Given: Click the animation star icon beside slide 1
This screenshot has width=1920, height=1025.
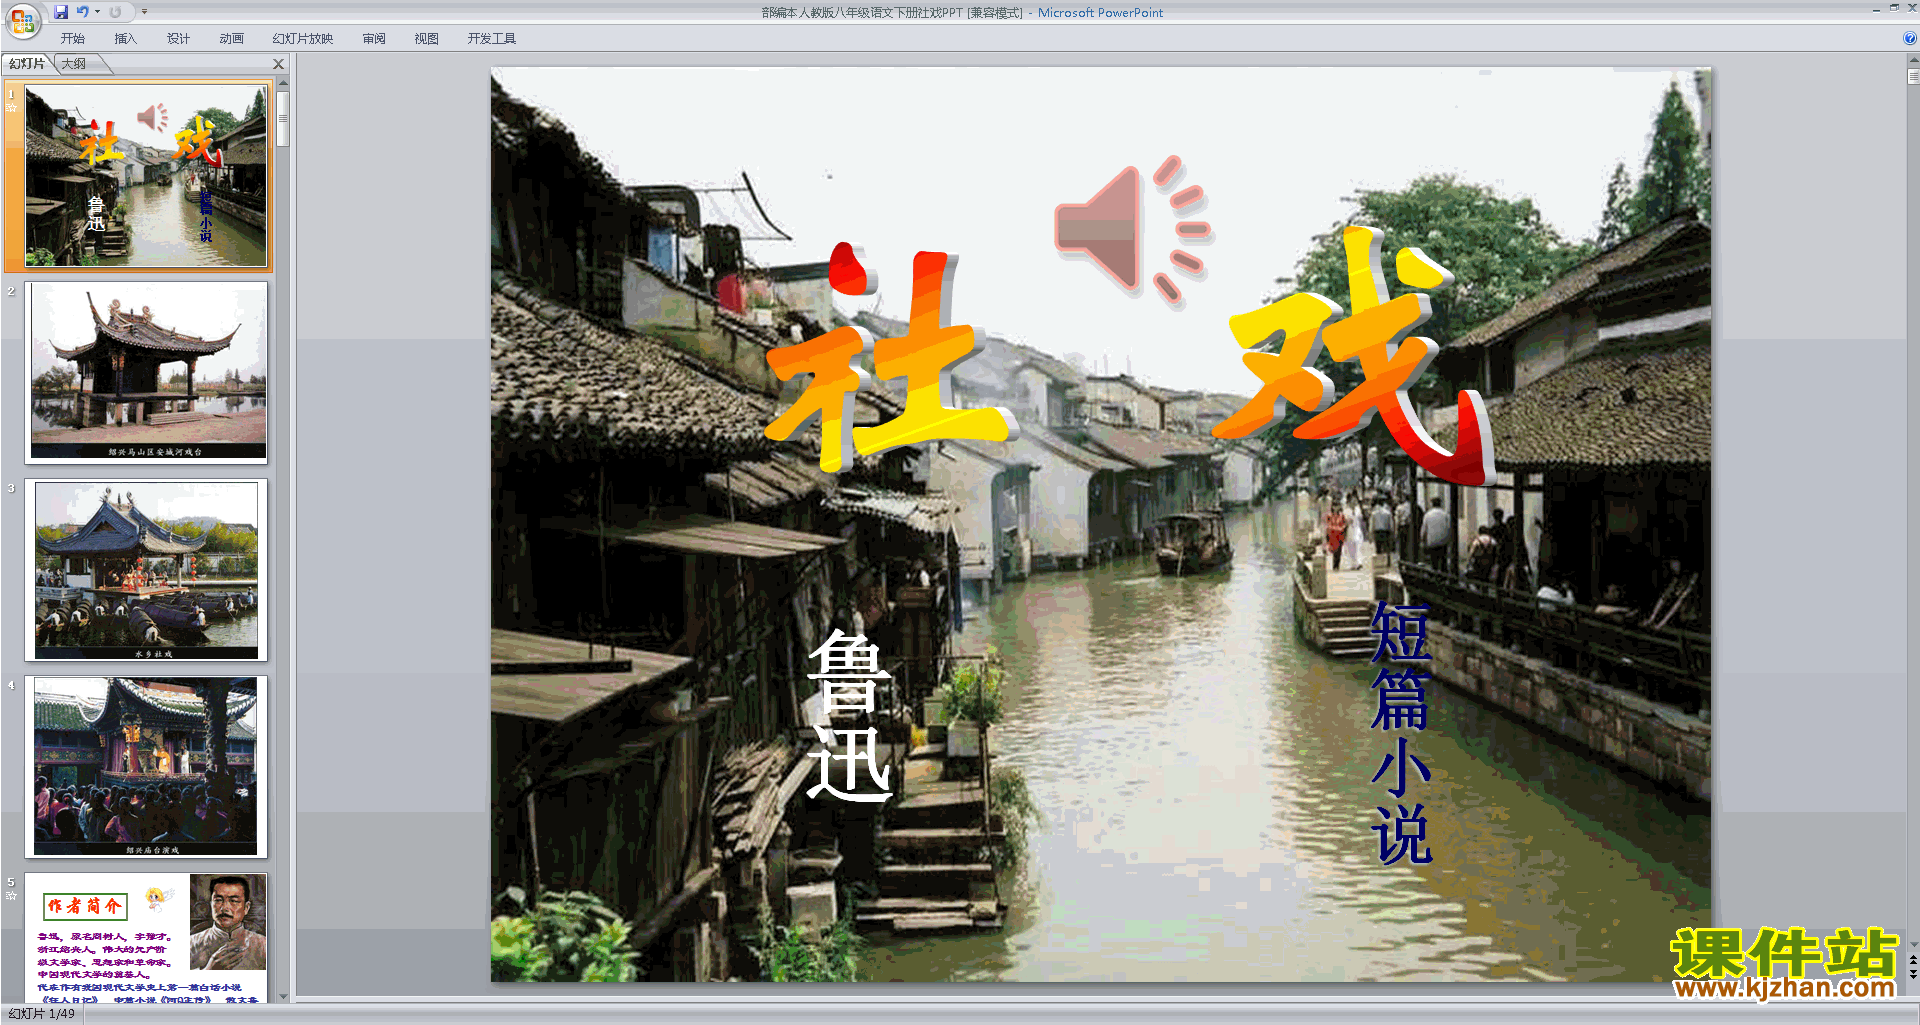Looking at the screenshot, I should pyautogui.click(x=11, y=107).
